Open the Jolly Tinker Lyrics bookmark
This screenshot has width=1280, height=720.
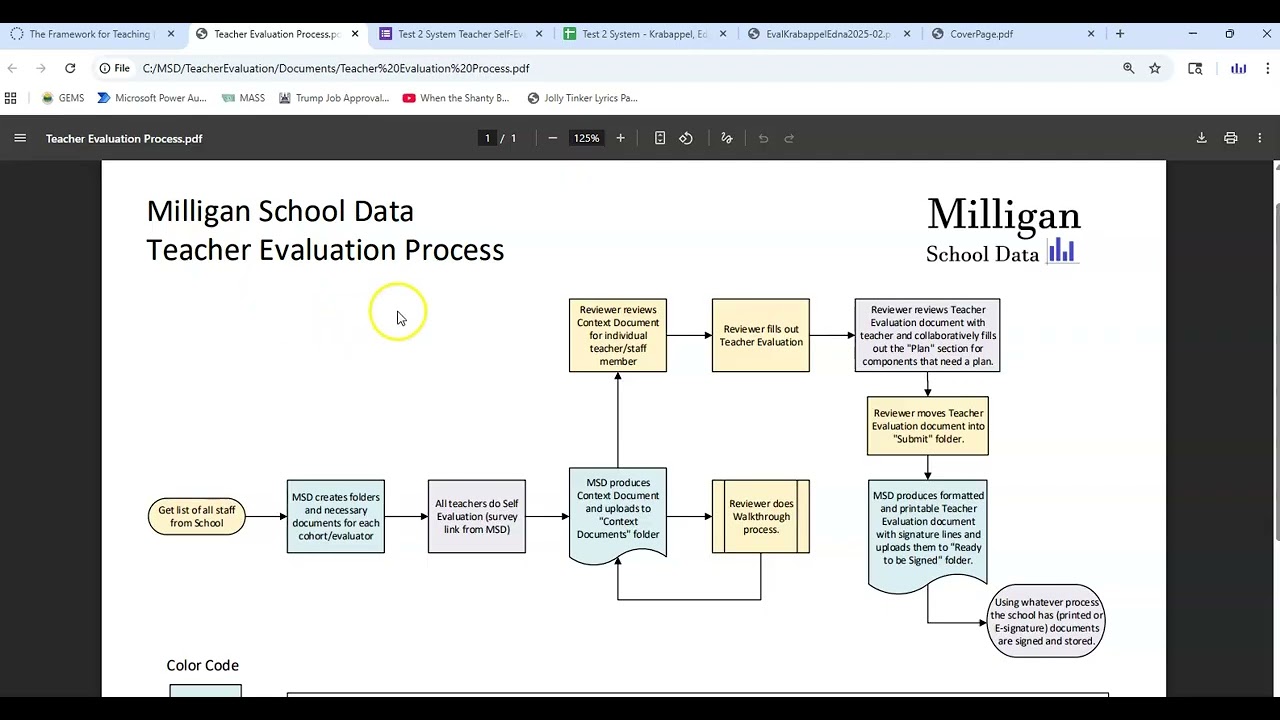pyautogui.click(x=582, y=98)
